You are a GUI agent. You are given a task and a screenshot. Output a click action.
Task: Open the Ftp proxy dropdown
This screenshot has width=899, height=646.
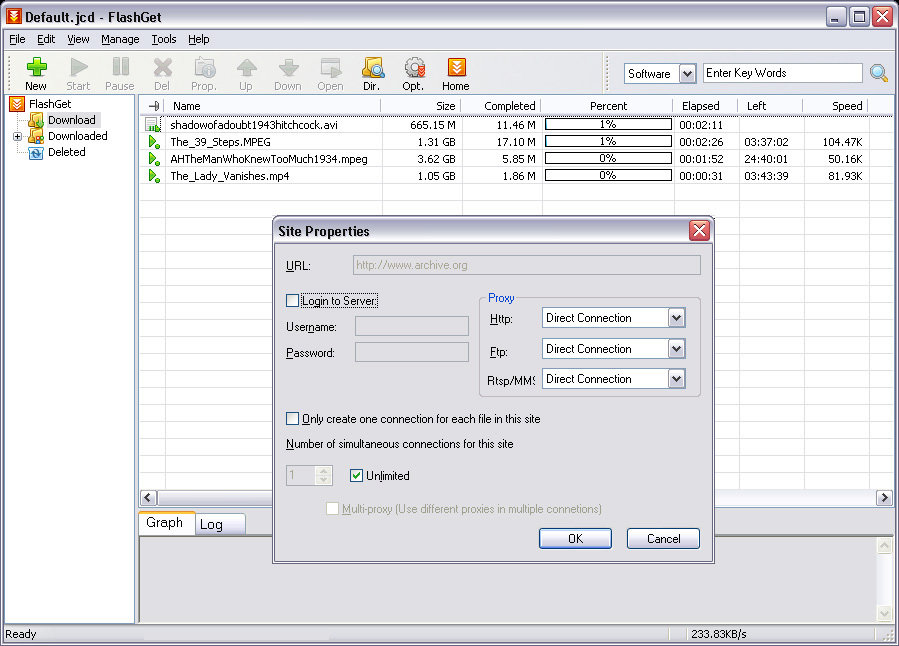pos(677,349)
